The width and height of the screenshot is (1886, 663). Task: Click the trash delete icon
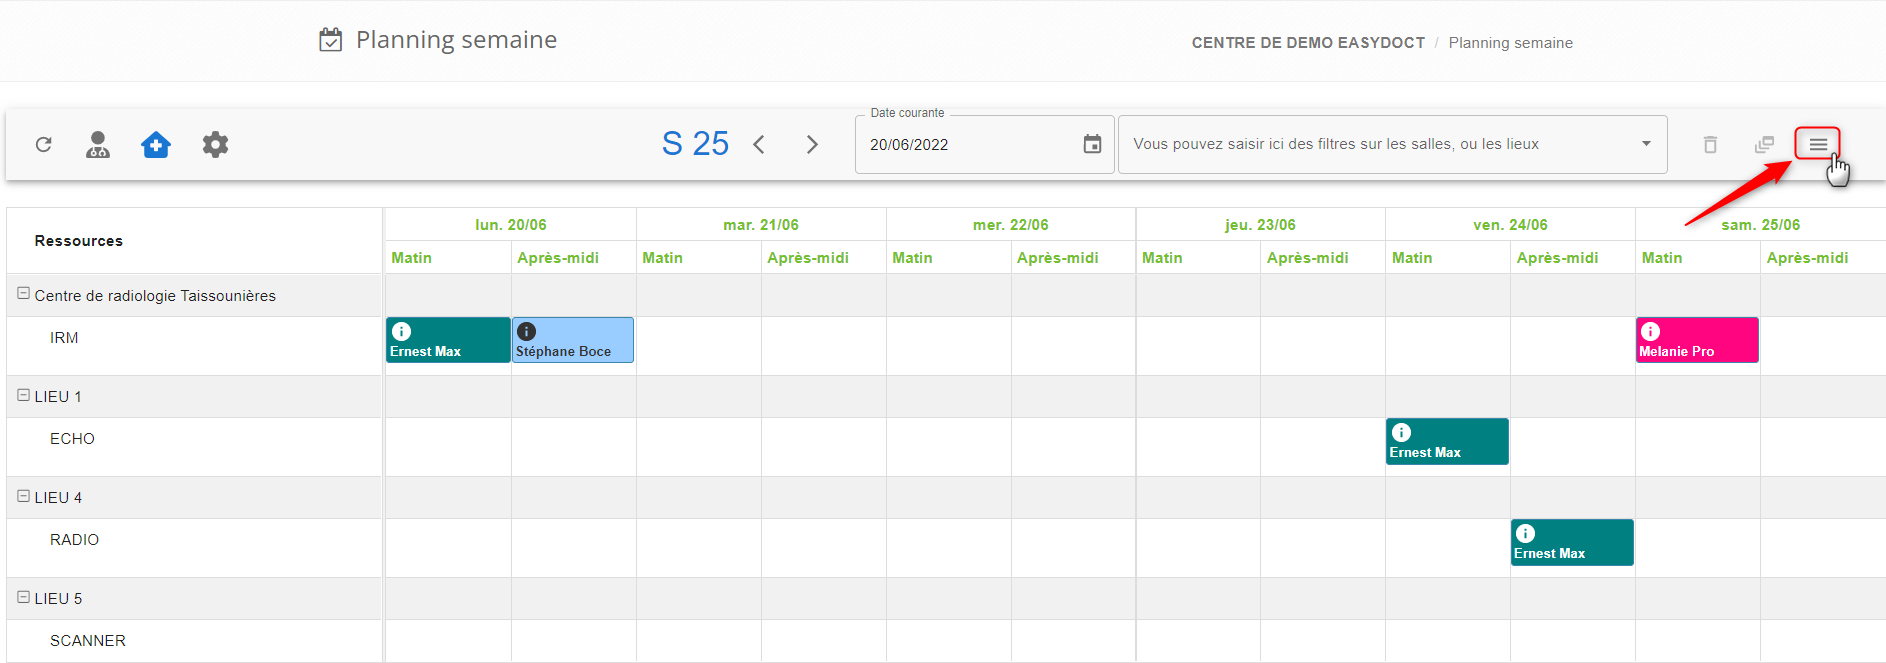click(x=1710, y=145)
